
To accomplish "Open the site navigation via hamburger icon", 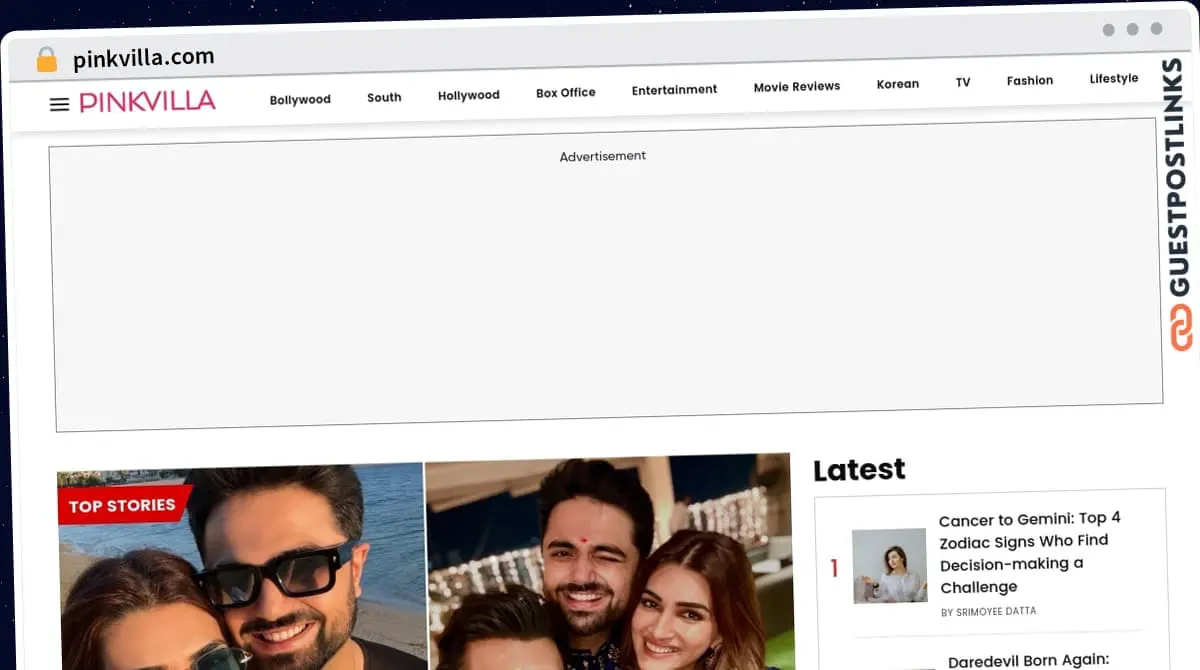I will click(58, 103).
